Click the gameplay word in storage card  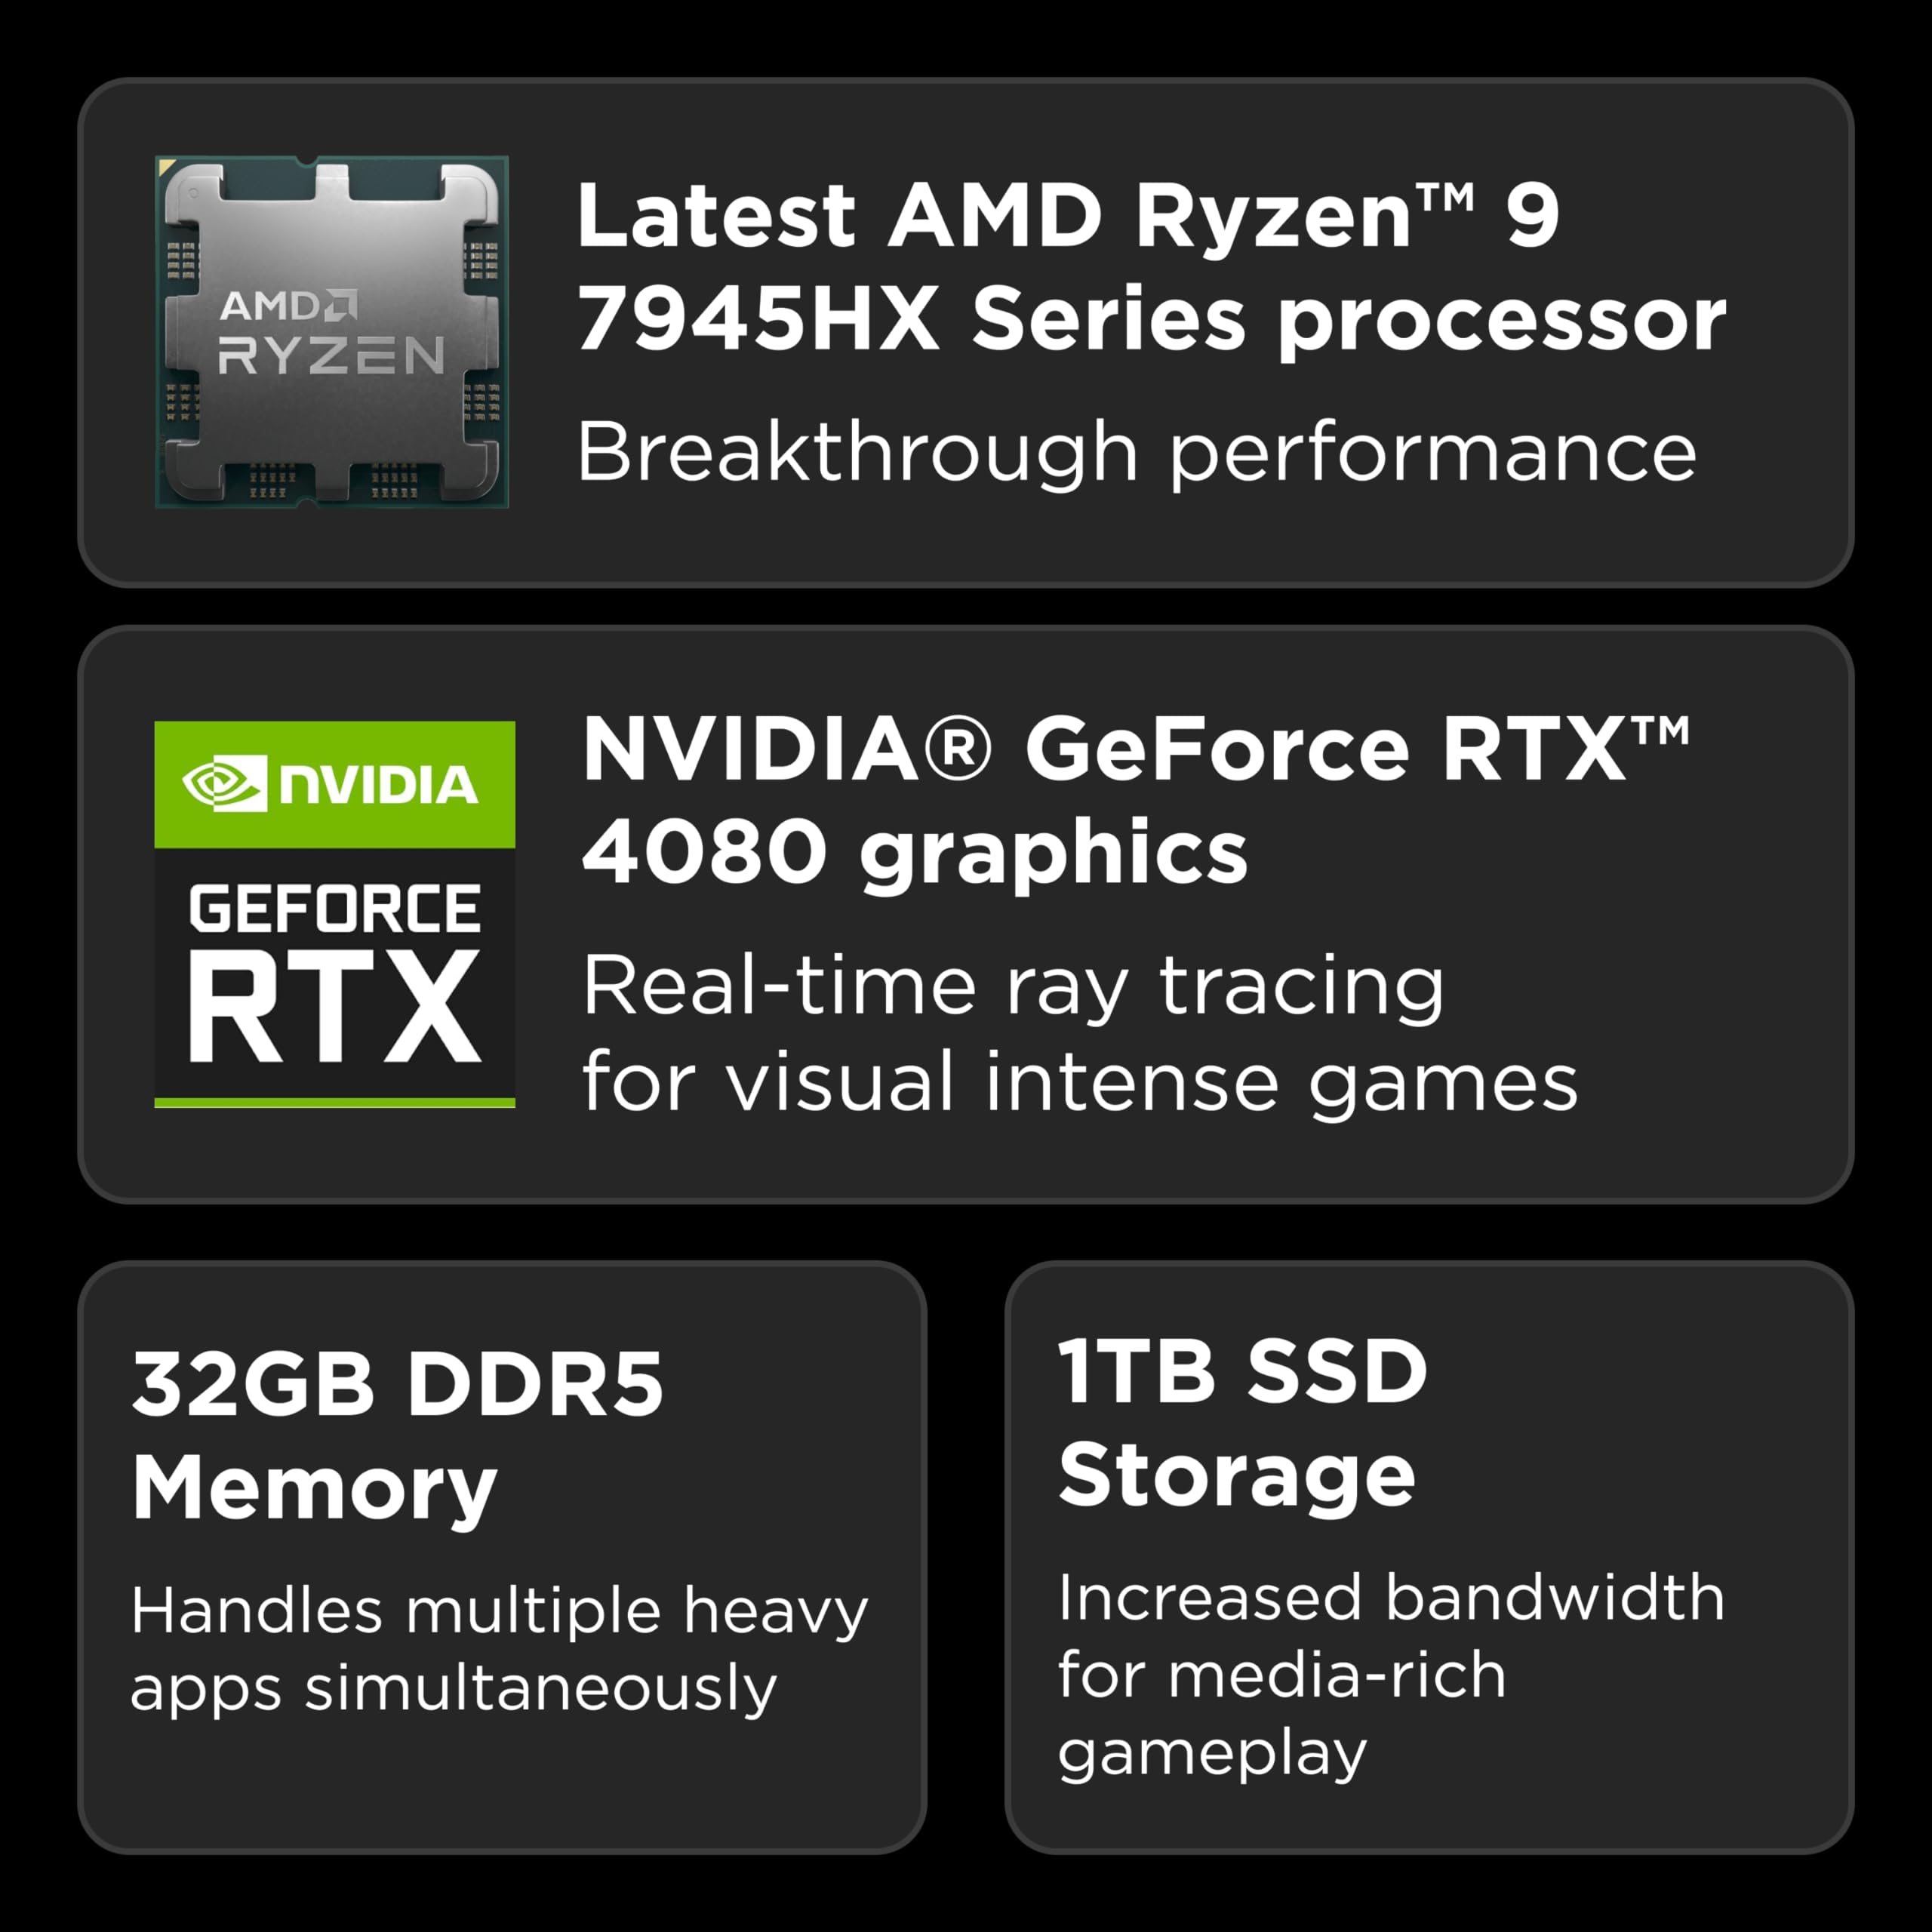(x=1211, y=1753)
